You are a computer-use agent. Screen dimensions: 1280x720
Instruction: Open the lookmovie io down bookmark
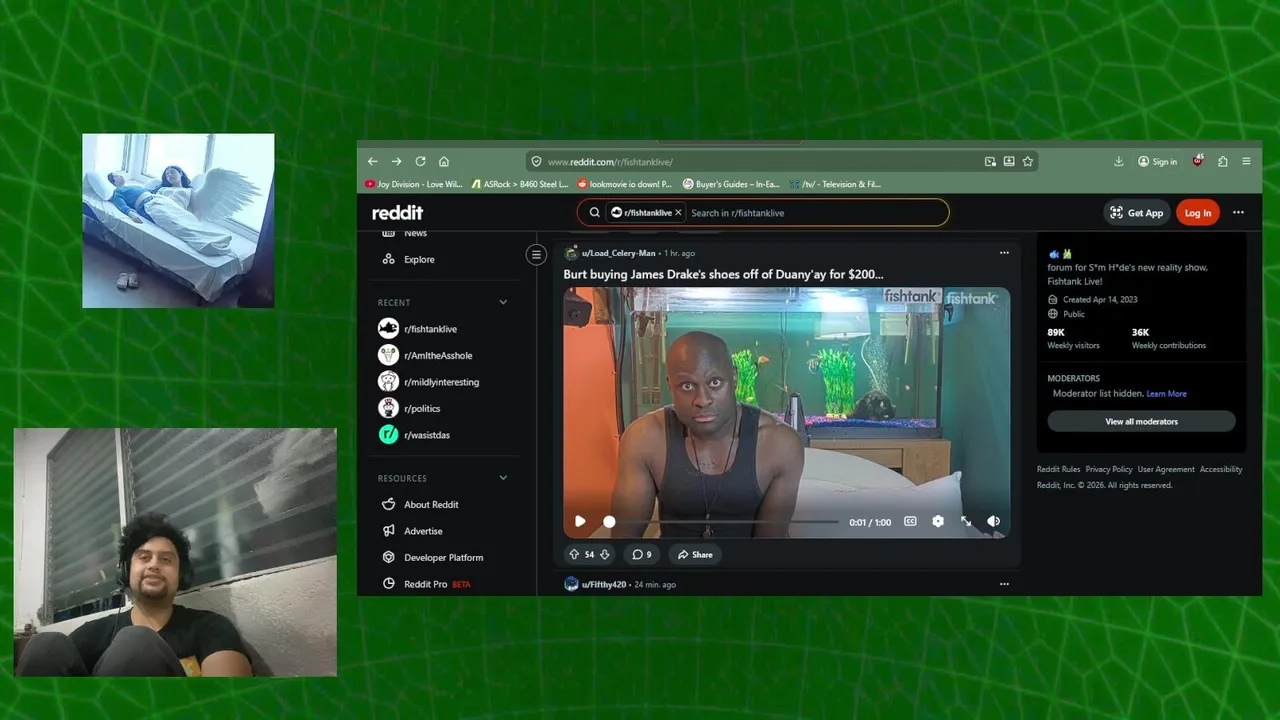point(625,184)
